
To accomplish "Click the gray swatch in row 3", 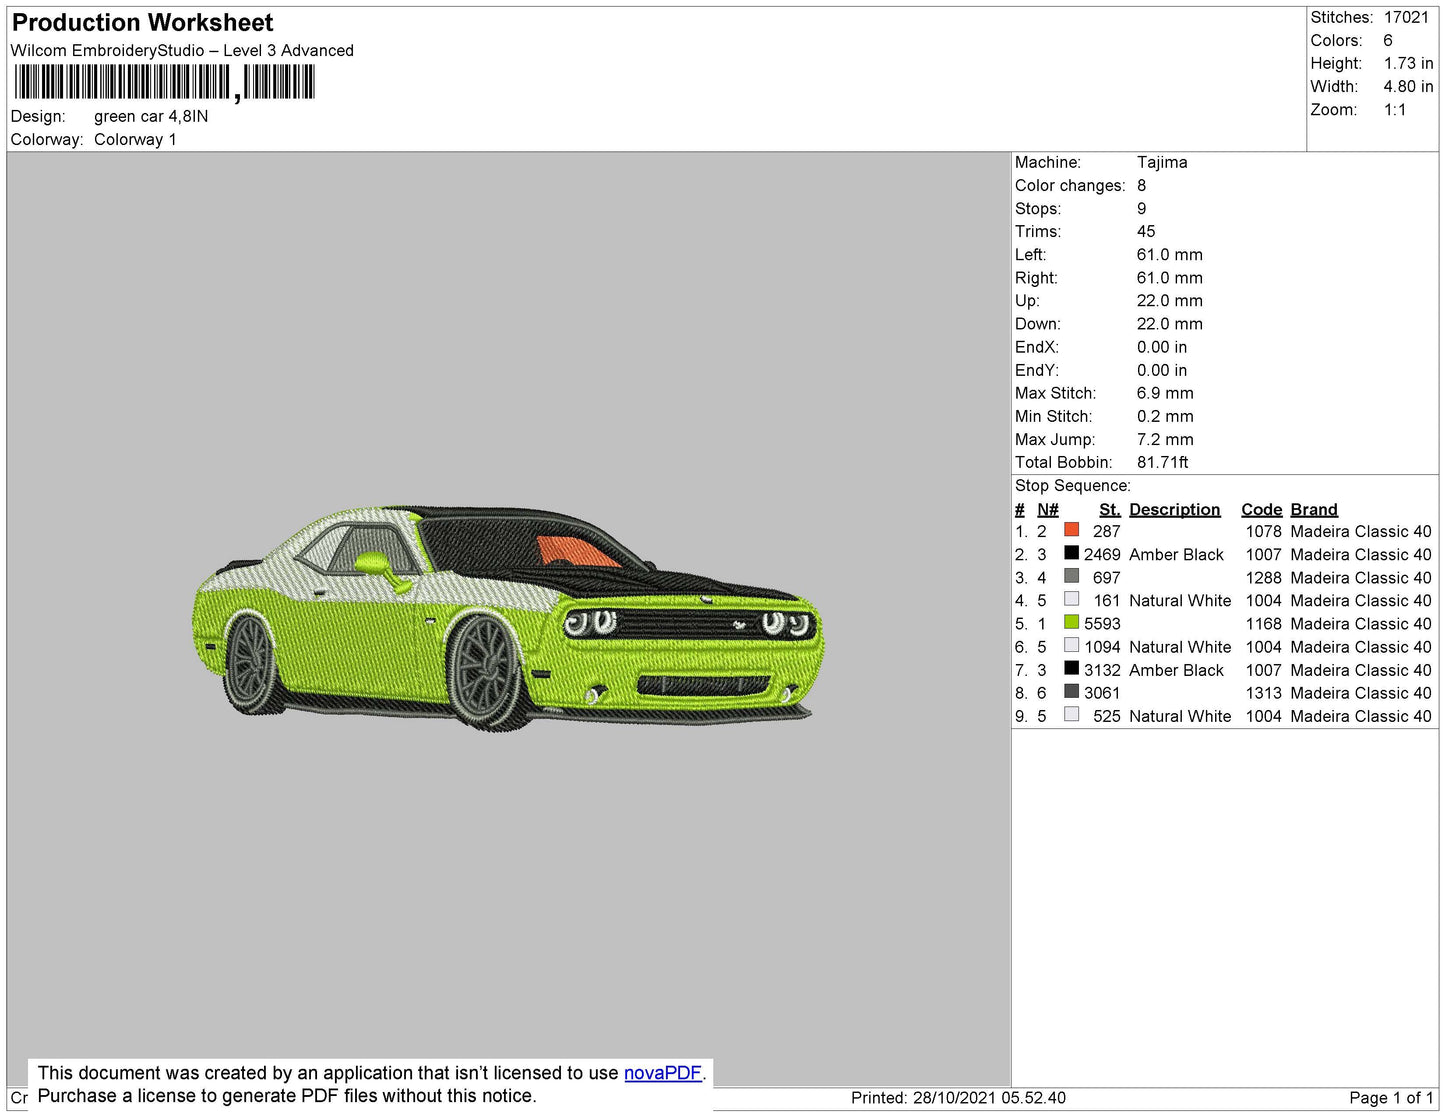I will click(x=1072, y=576).
